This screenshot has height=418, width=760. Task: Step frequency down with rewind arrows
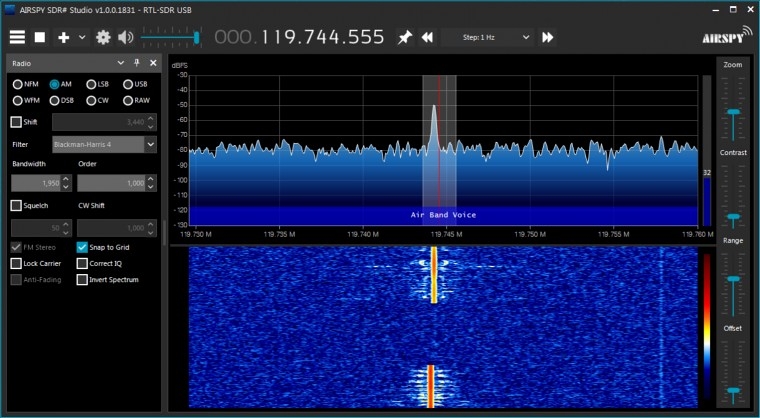427,37
